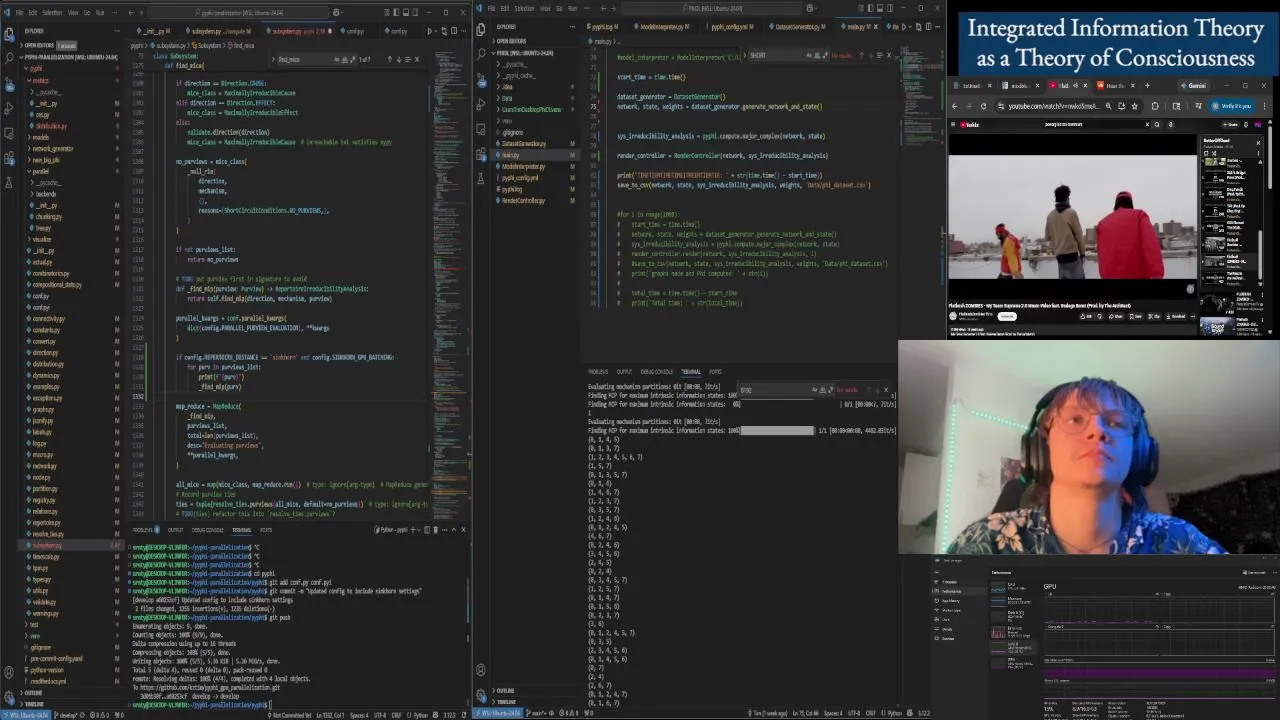This screenshot has height=720, width=1280.
Task: Open Run and Debug in left VS Code
Action: (x=9, y=108)
